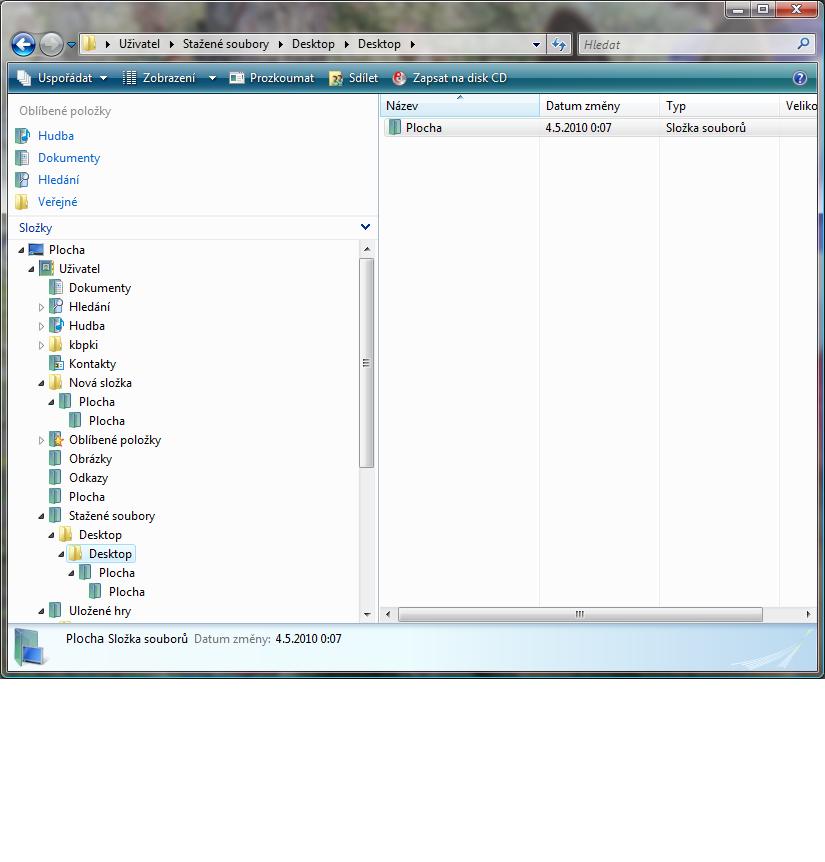Sort by Typ column header
The image size is (825, 862).
(719, 106)
